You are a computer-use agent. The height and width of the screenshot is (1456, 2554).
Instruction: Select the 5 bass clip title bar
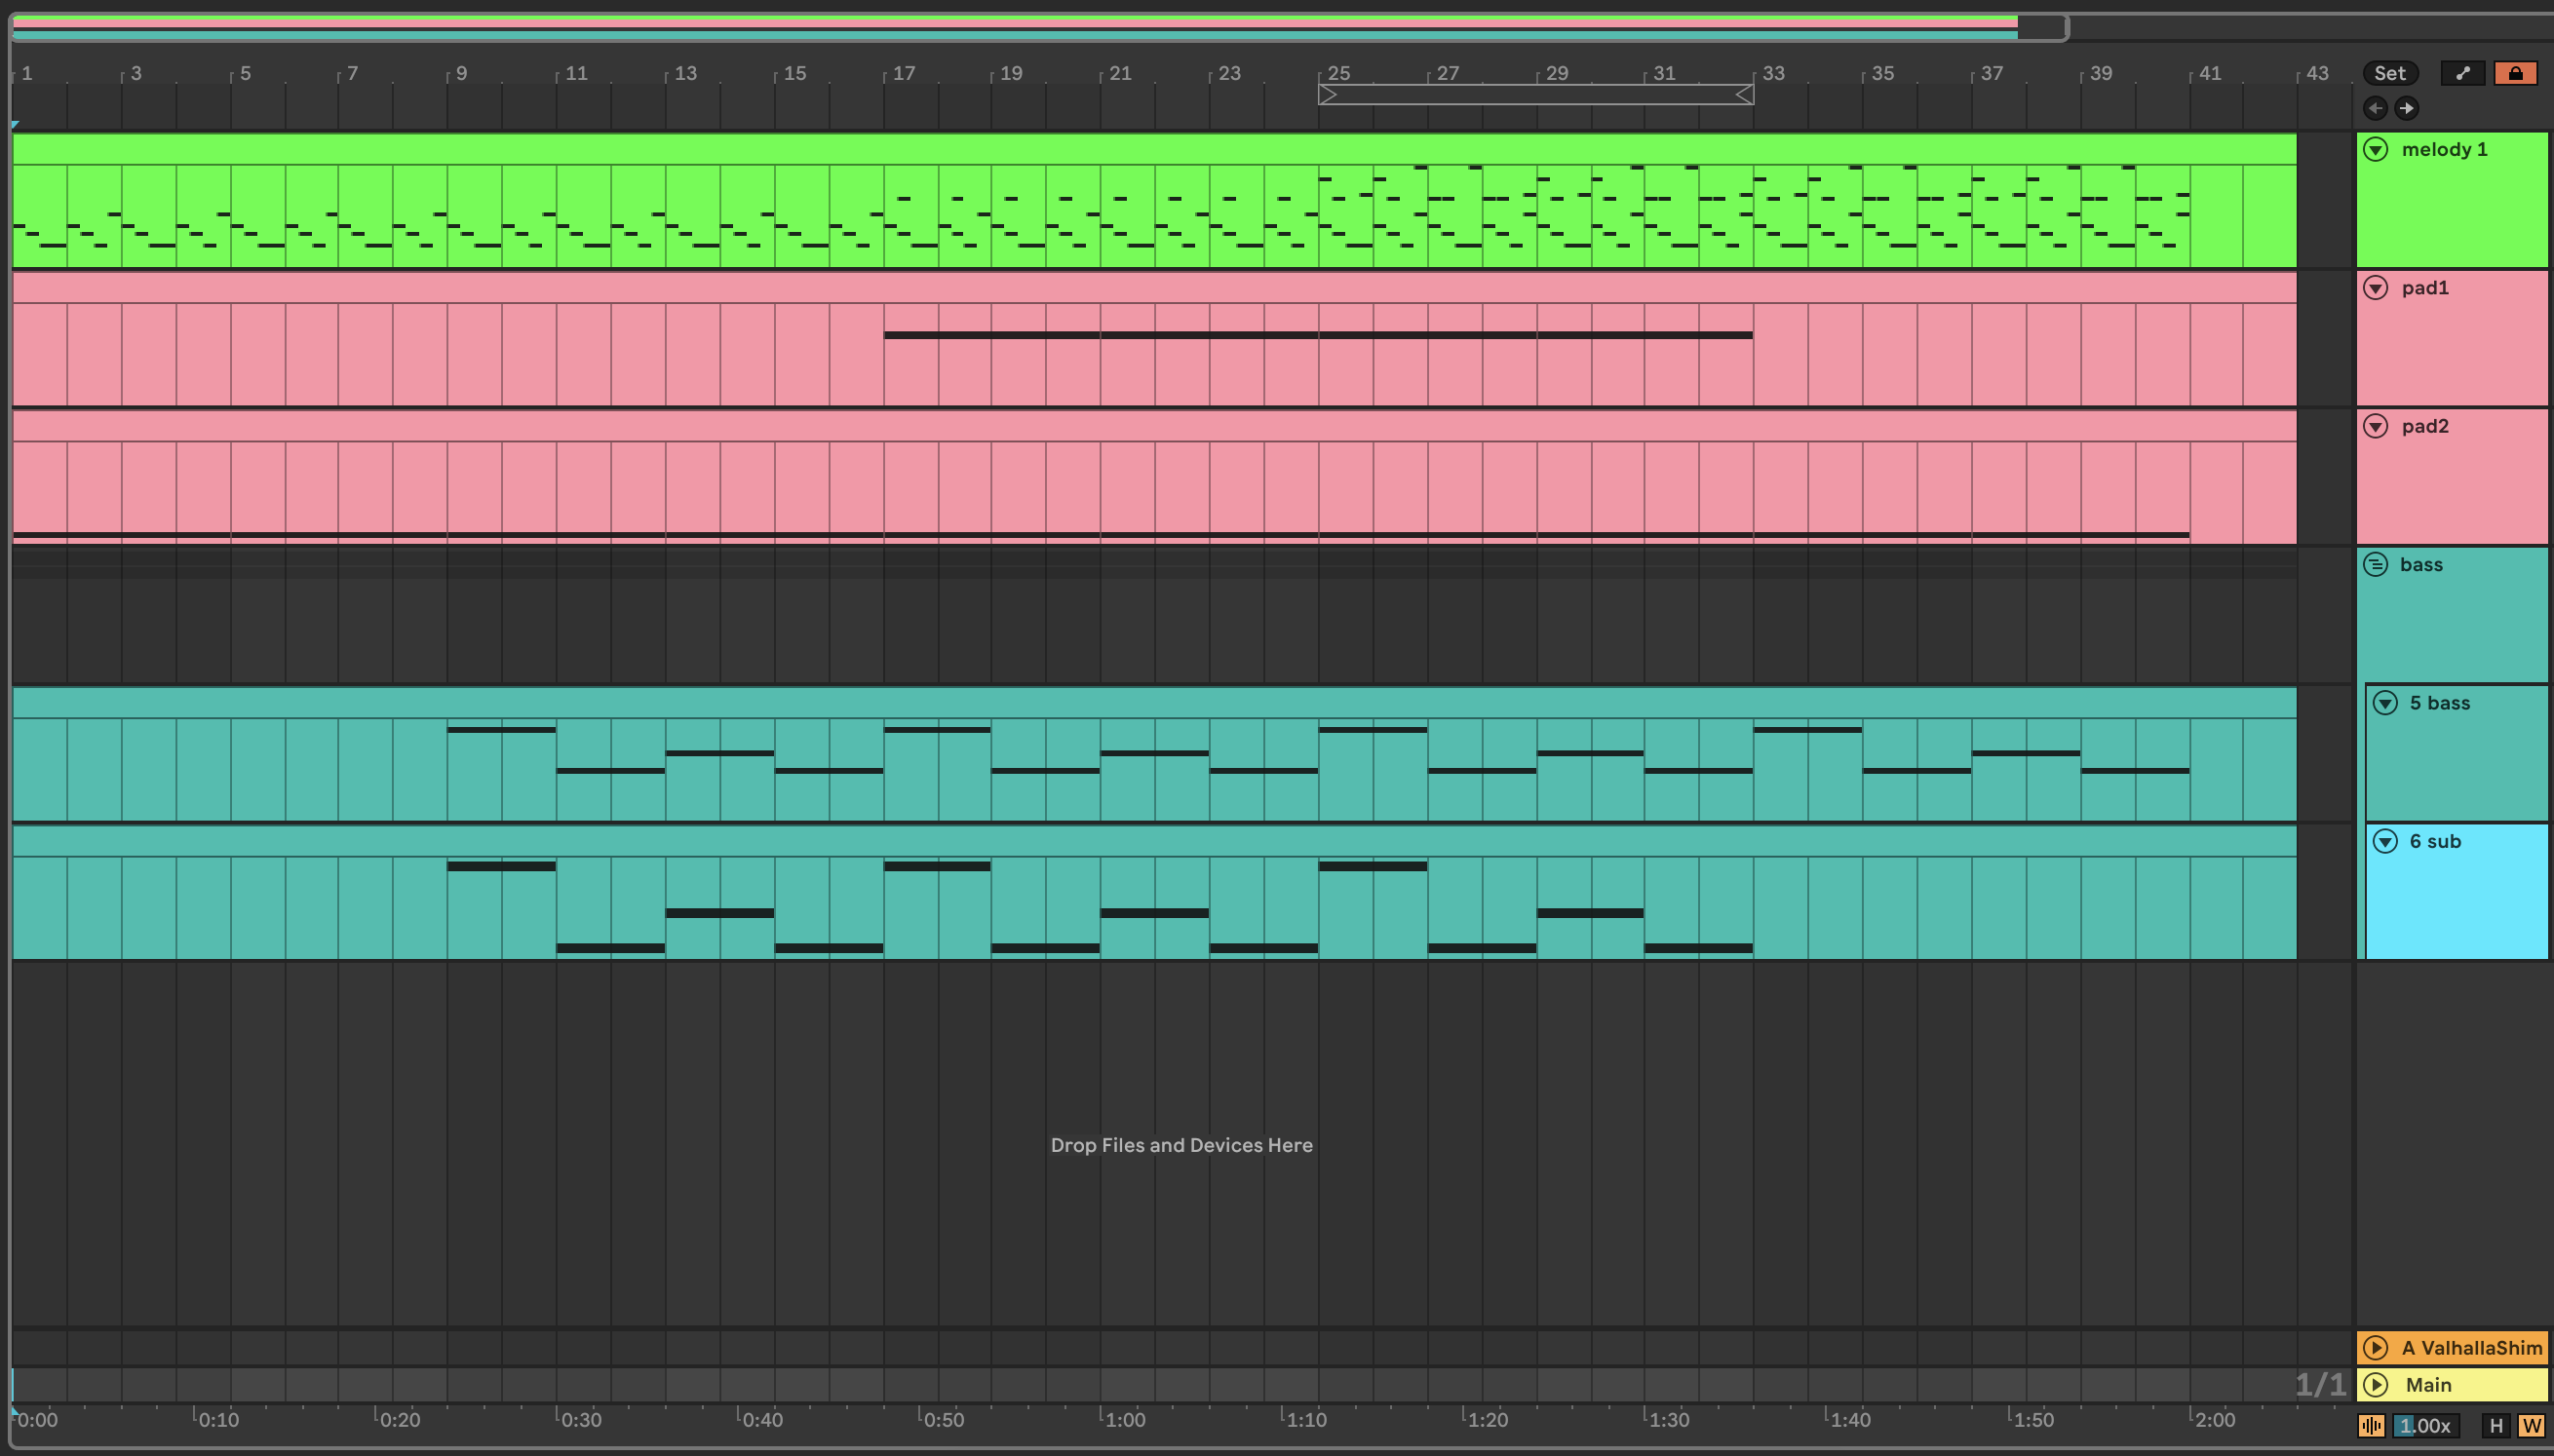[1154, 703]
